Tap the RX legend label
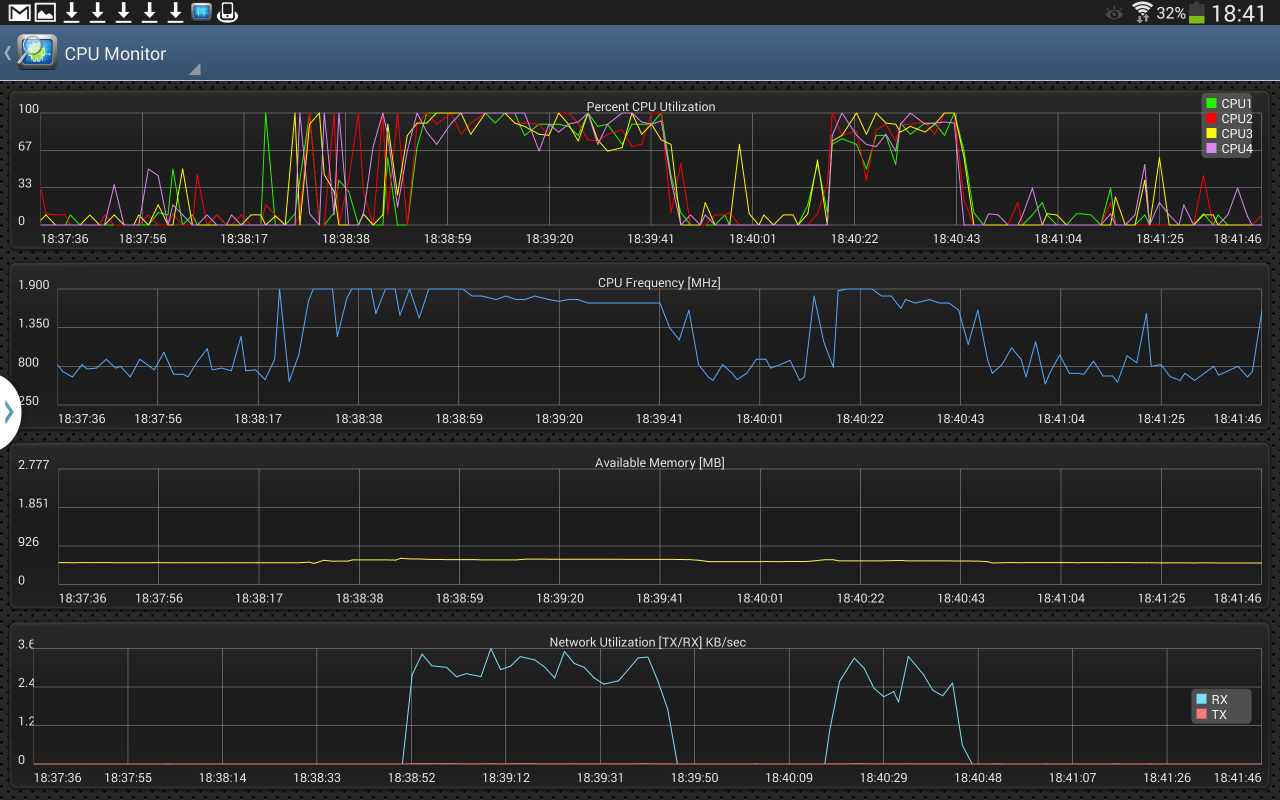This screenshot has width=1280, height=800. pyautogui.click(x=1219, y=700)
